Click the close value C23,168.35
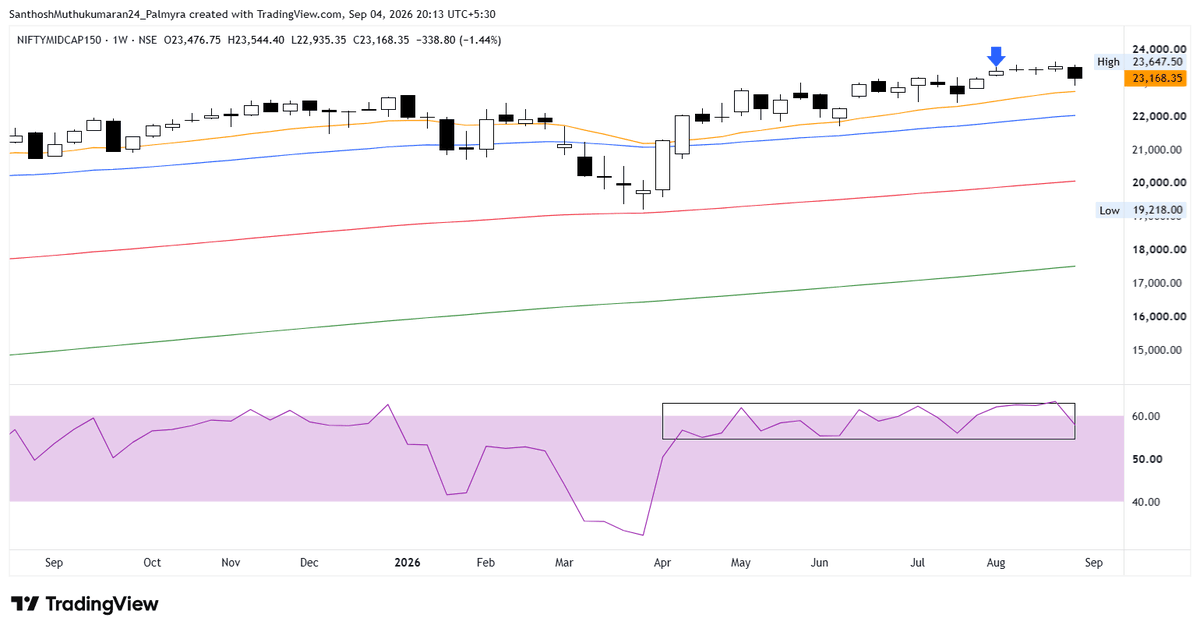Viewport: 1200px width, 632px height. point(383,40)
